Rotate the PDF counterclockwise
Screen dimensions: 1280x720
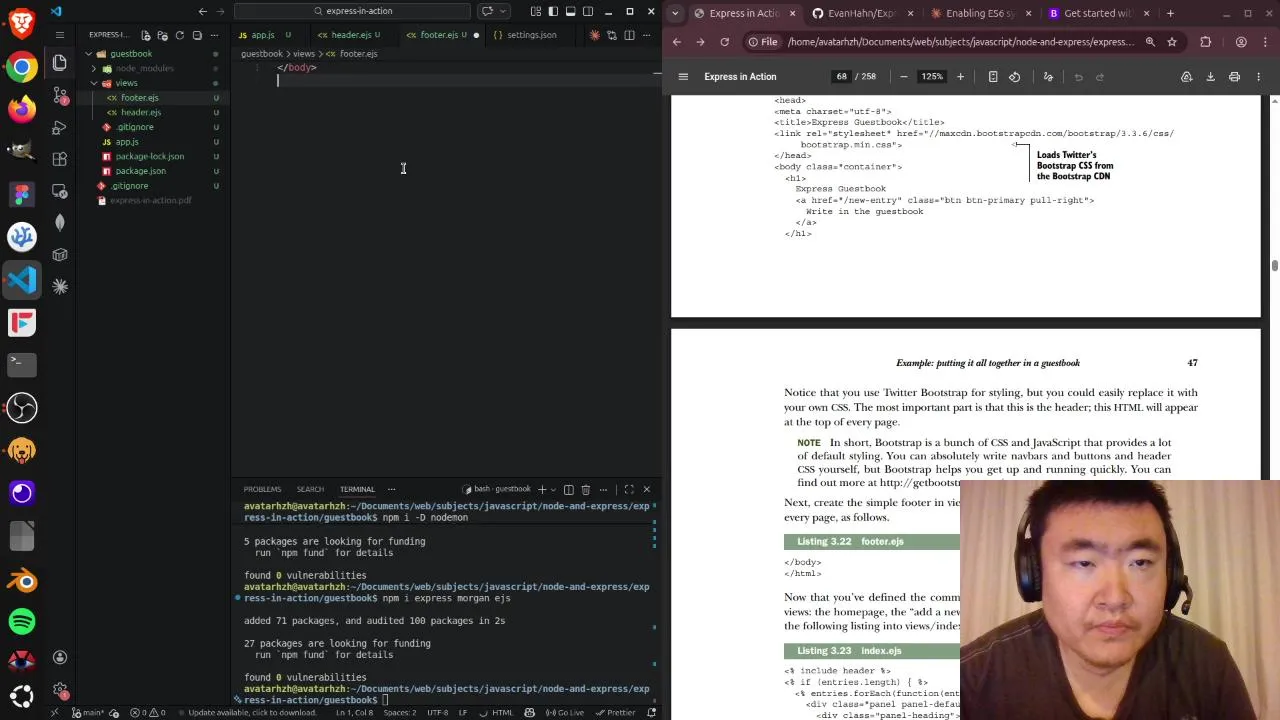coord(1014,77)
